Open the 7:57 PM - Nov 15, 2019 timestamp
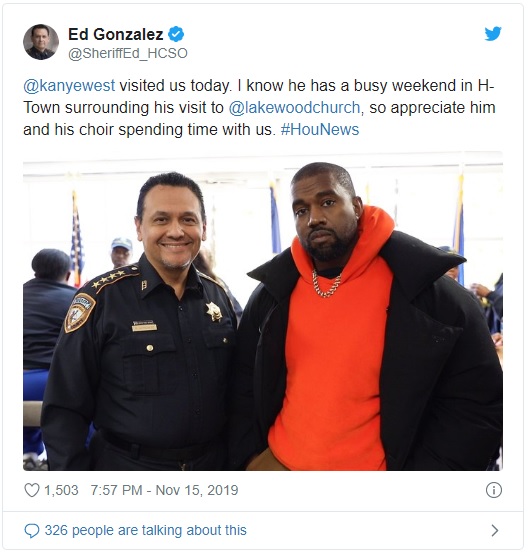This screenshot has width=531, height=557. (x=164, y=490)
